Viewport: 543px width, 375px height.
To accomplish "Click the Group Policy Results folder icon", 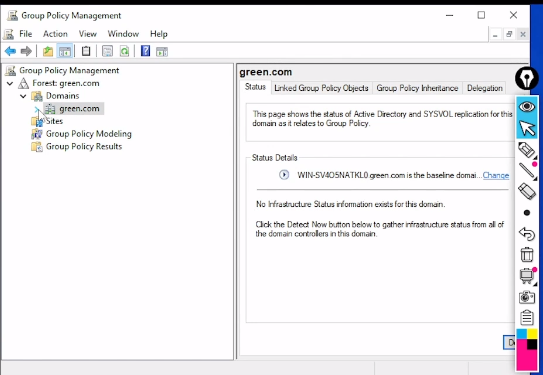I will coord(37,146).
